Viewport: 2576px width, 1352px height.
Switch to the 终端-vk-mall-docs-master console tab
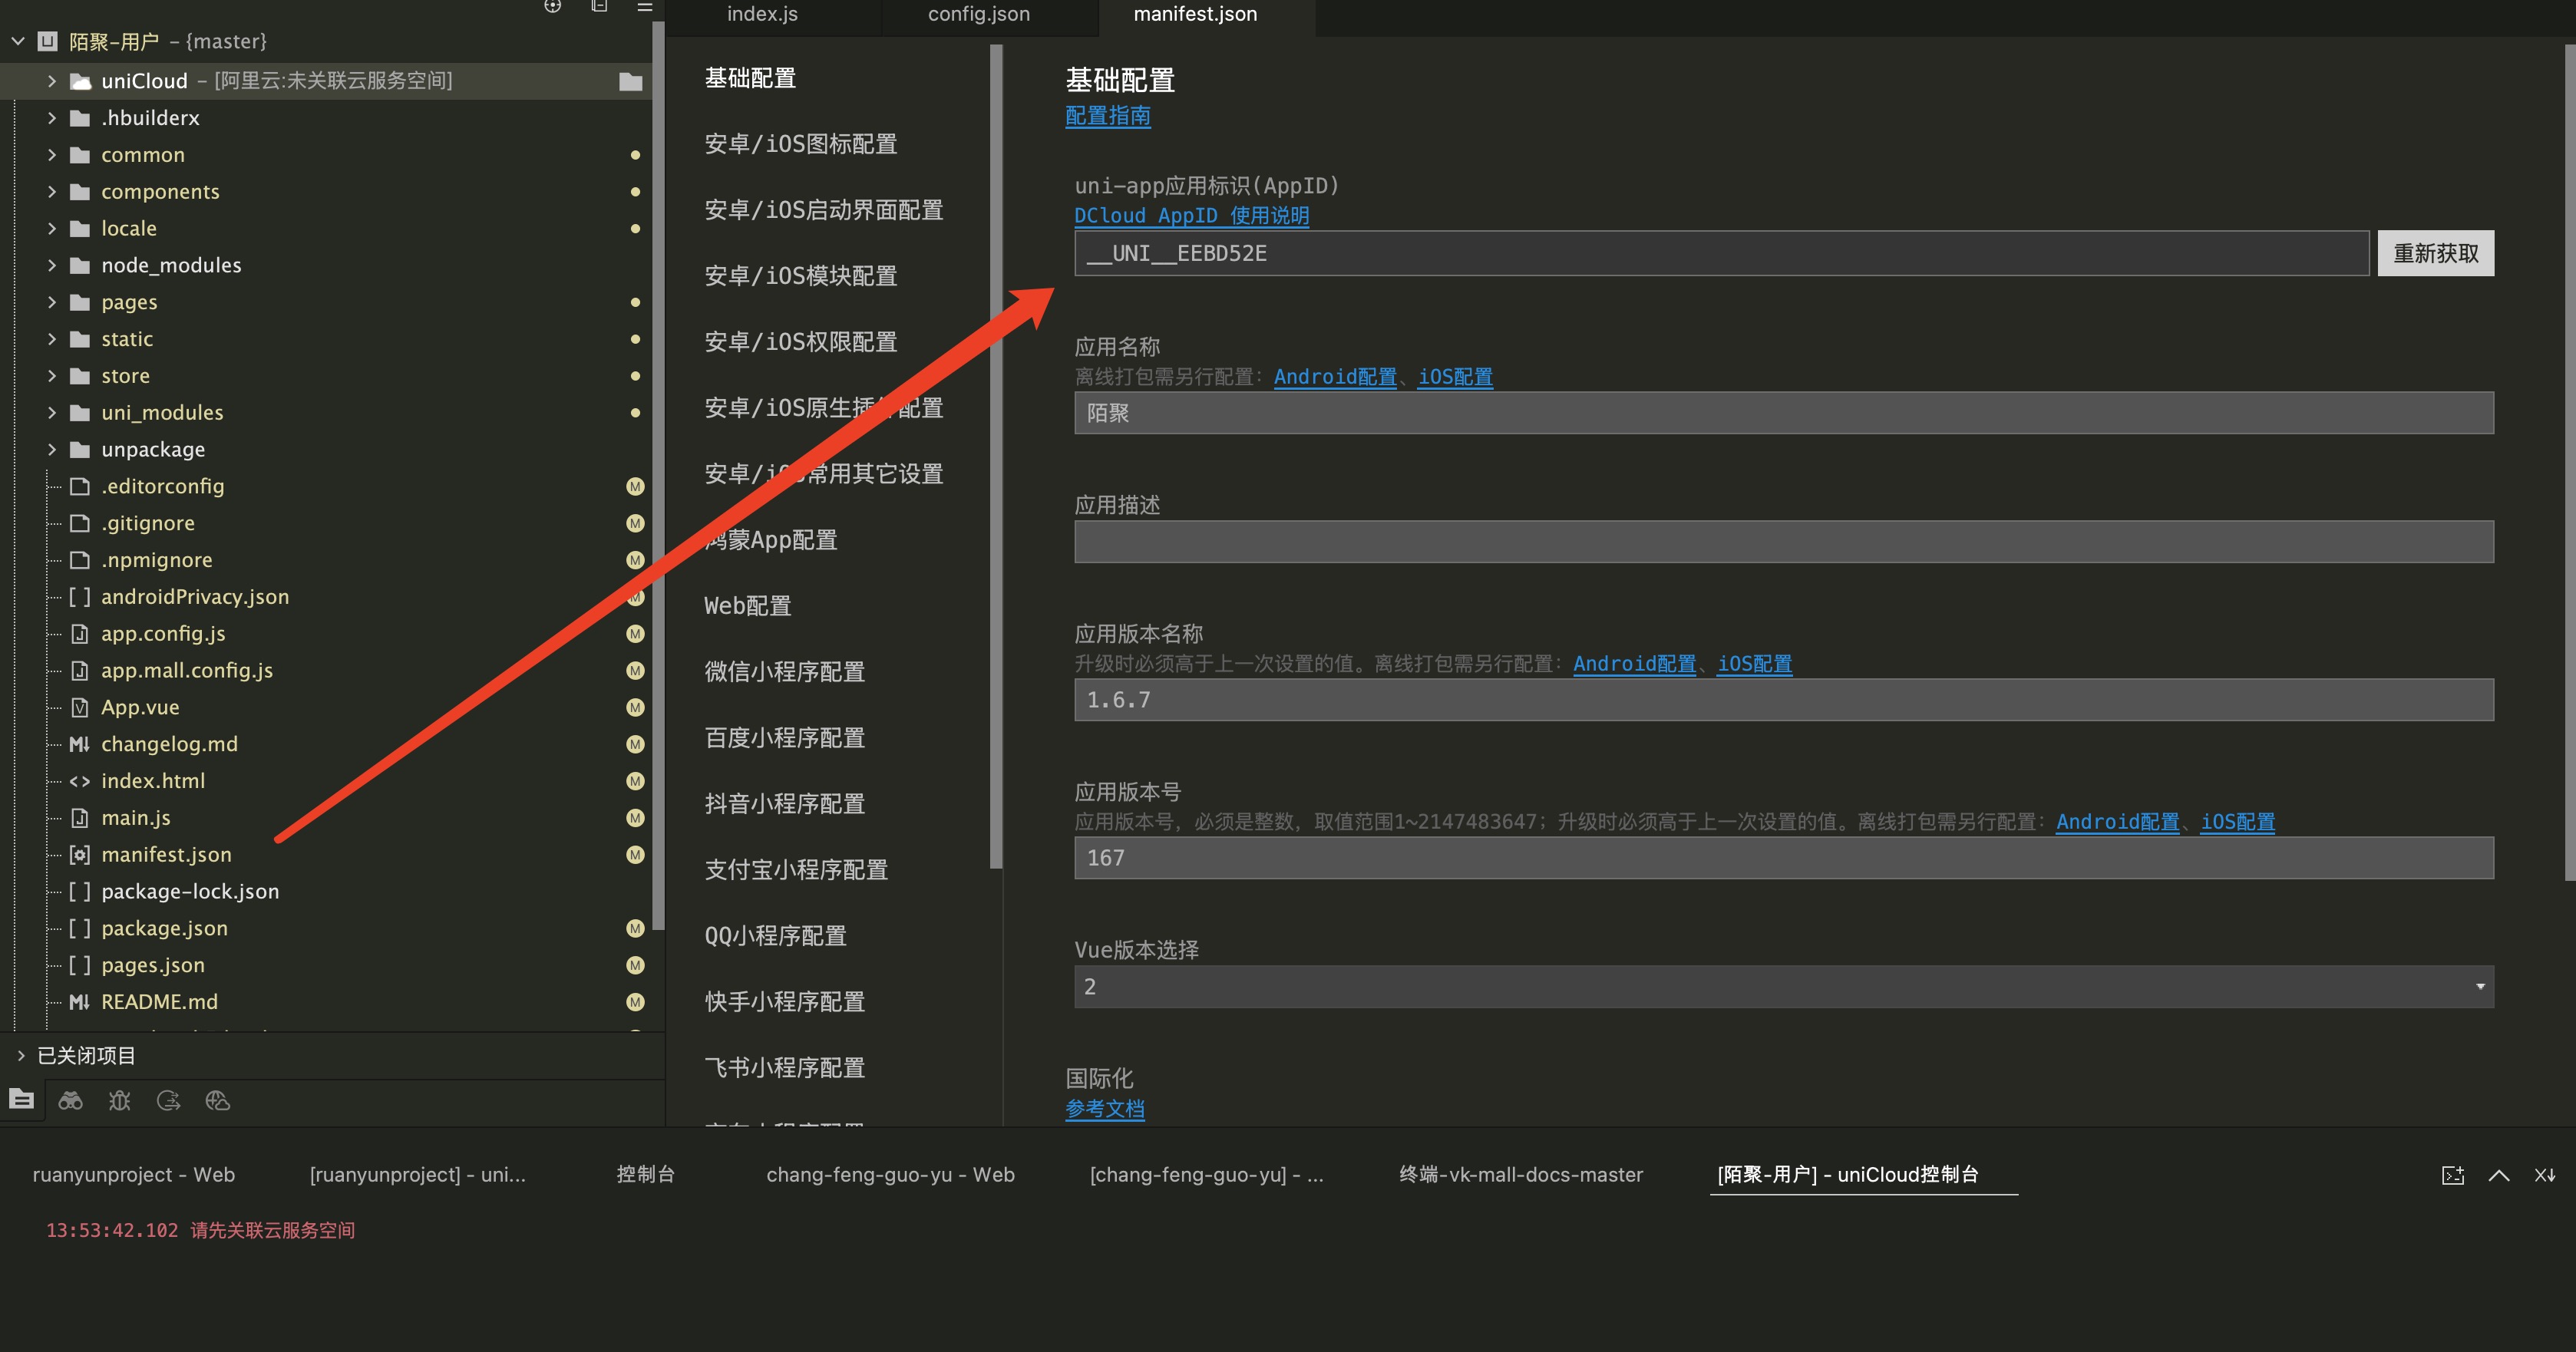pyautogui.click(x=1520, y=1174)
